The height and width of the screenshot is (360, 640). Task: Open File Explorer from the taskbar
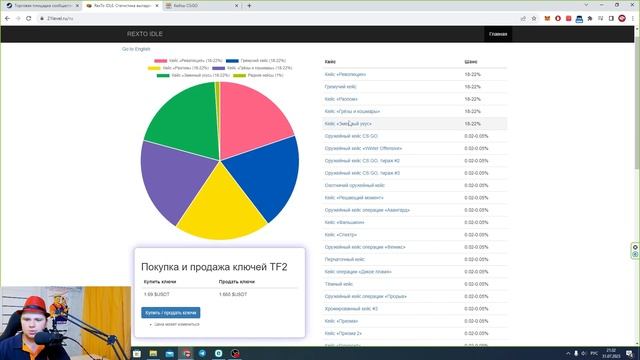153,353
